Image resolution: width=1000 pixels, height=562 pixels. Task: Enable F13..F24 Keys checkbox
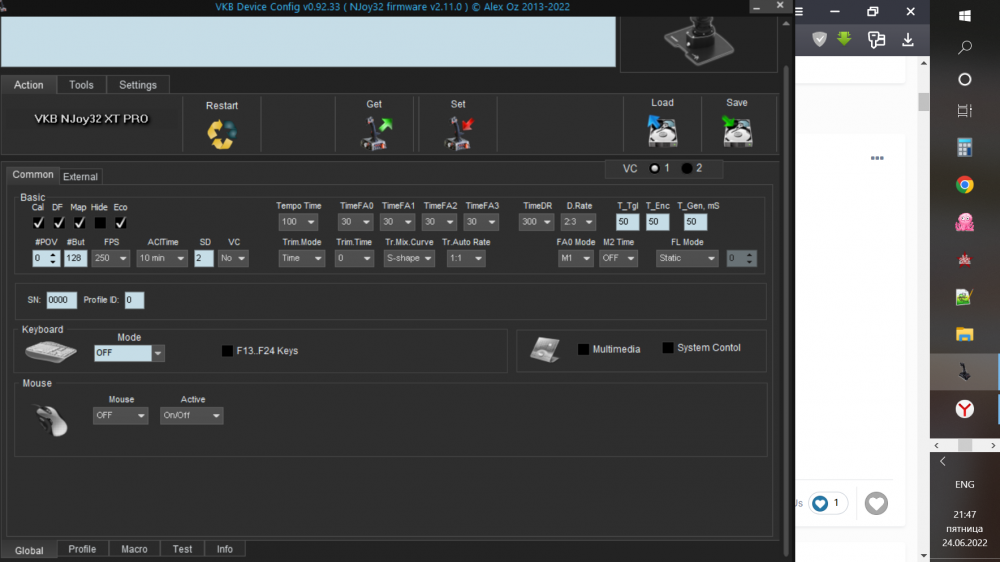(227, 351)
